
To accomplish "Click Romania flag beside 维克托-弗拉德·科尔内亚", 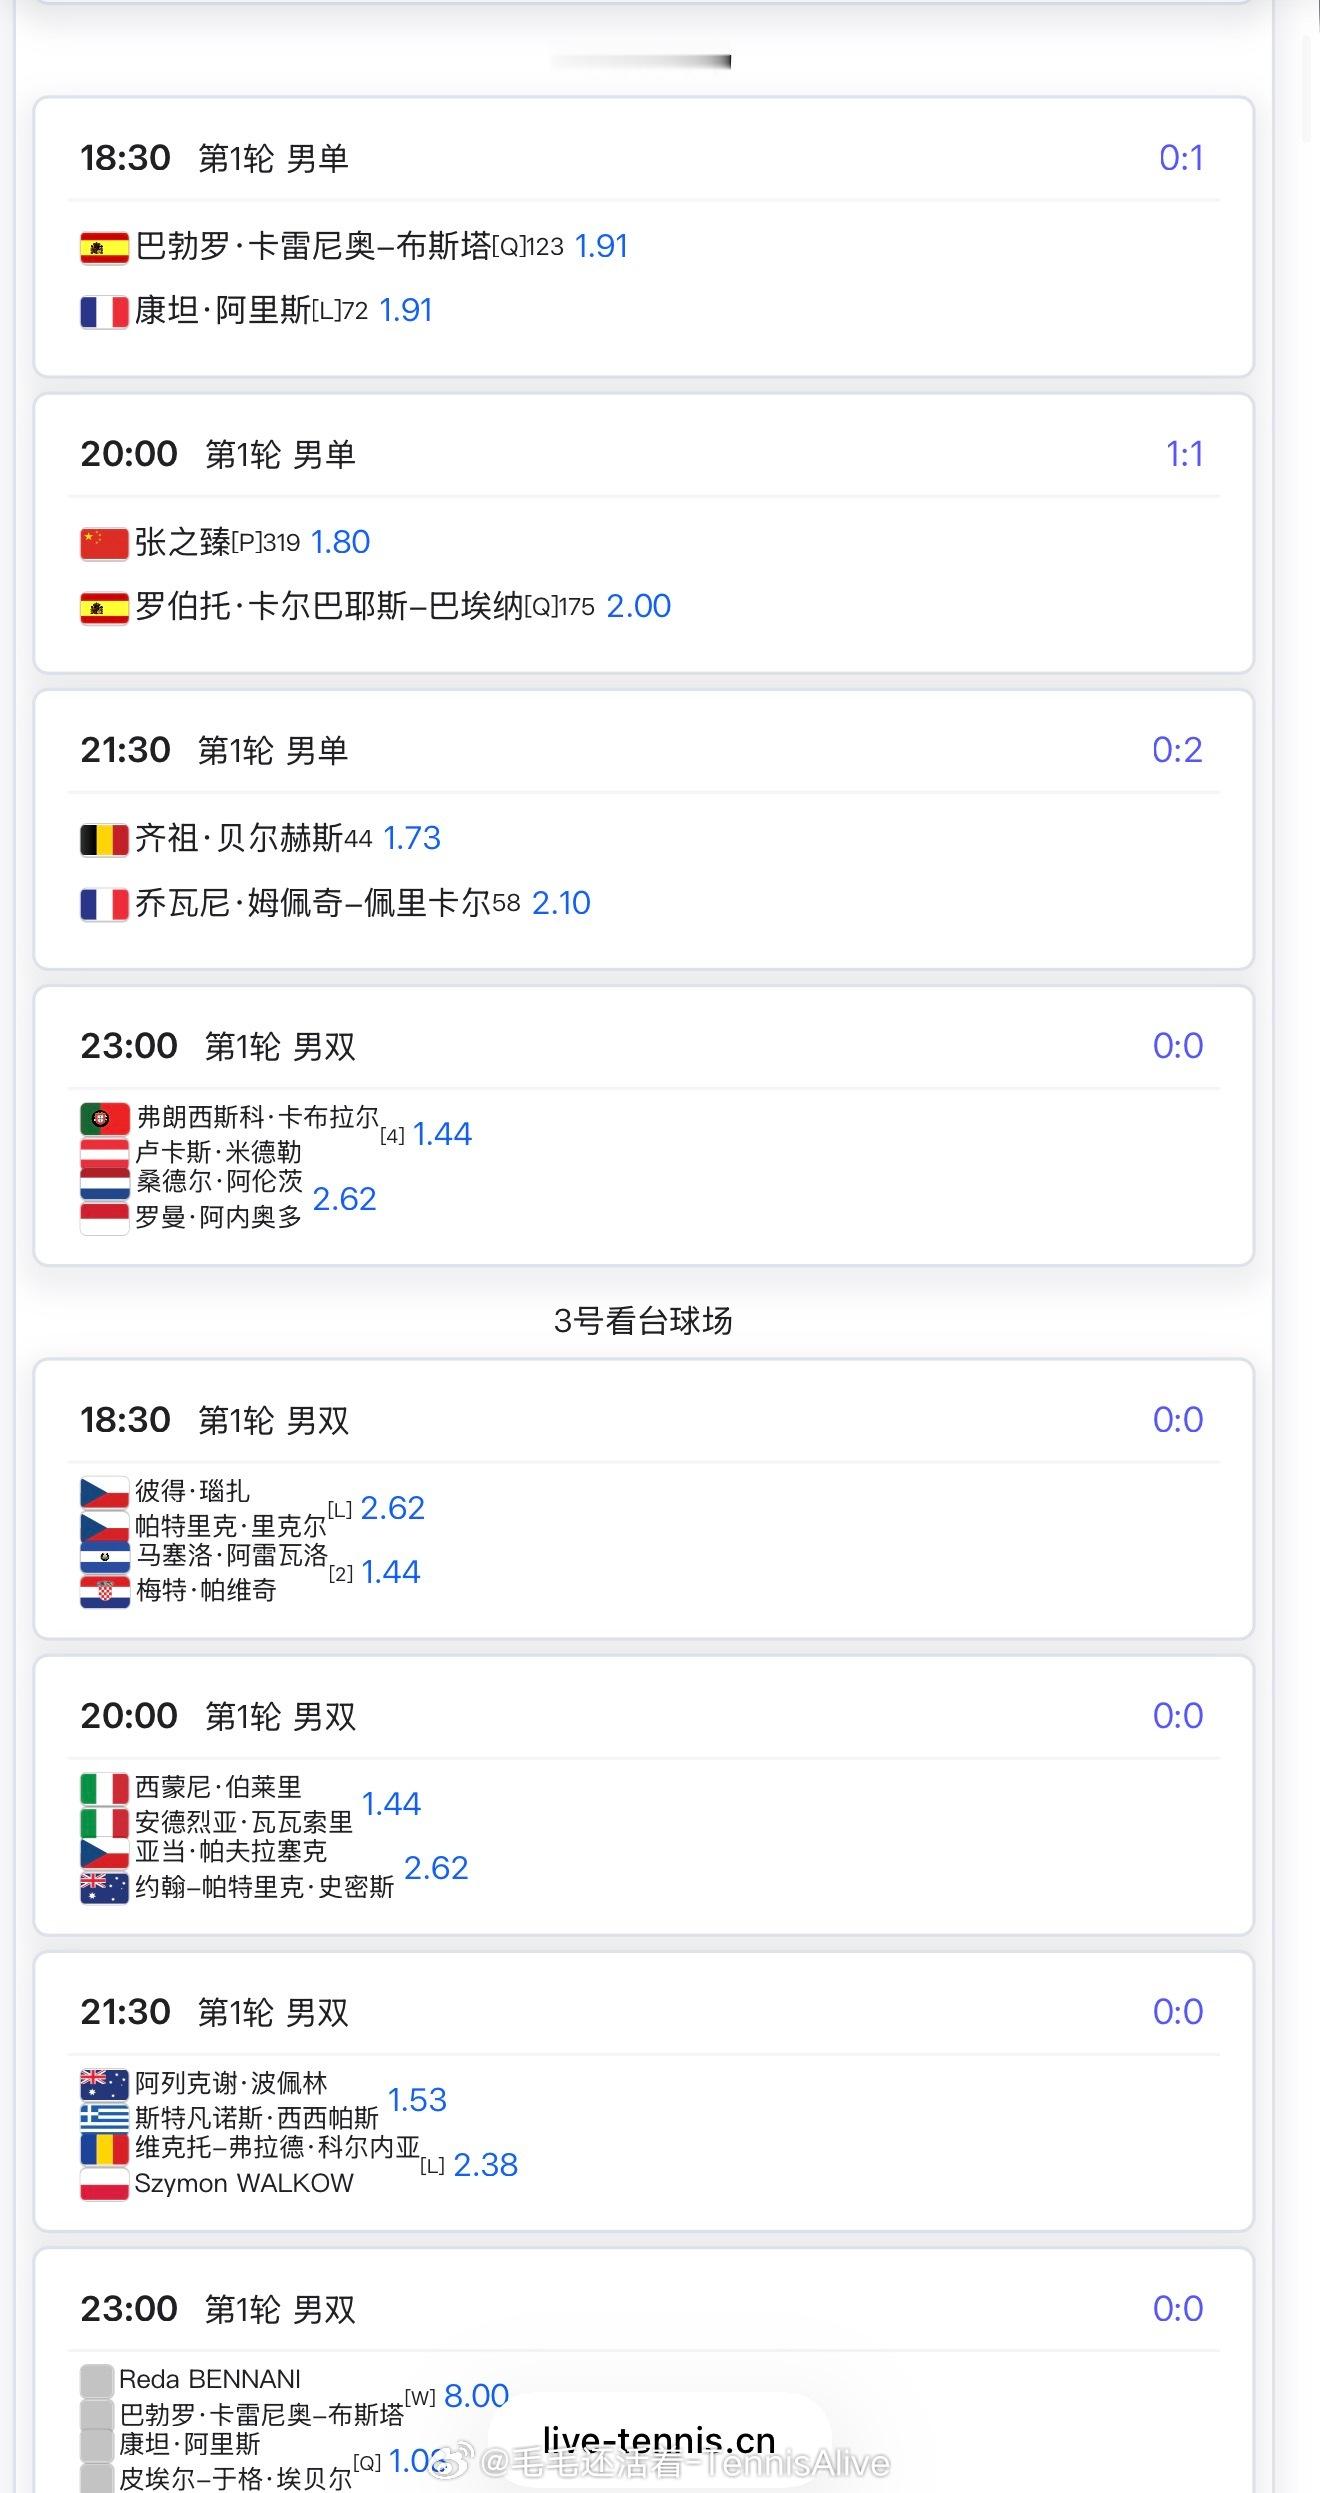I will pyautogui.click(x=104, y=2148).
